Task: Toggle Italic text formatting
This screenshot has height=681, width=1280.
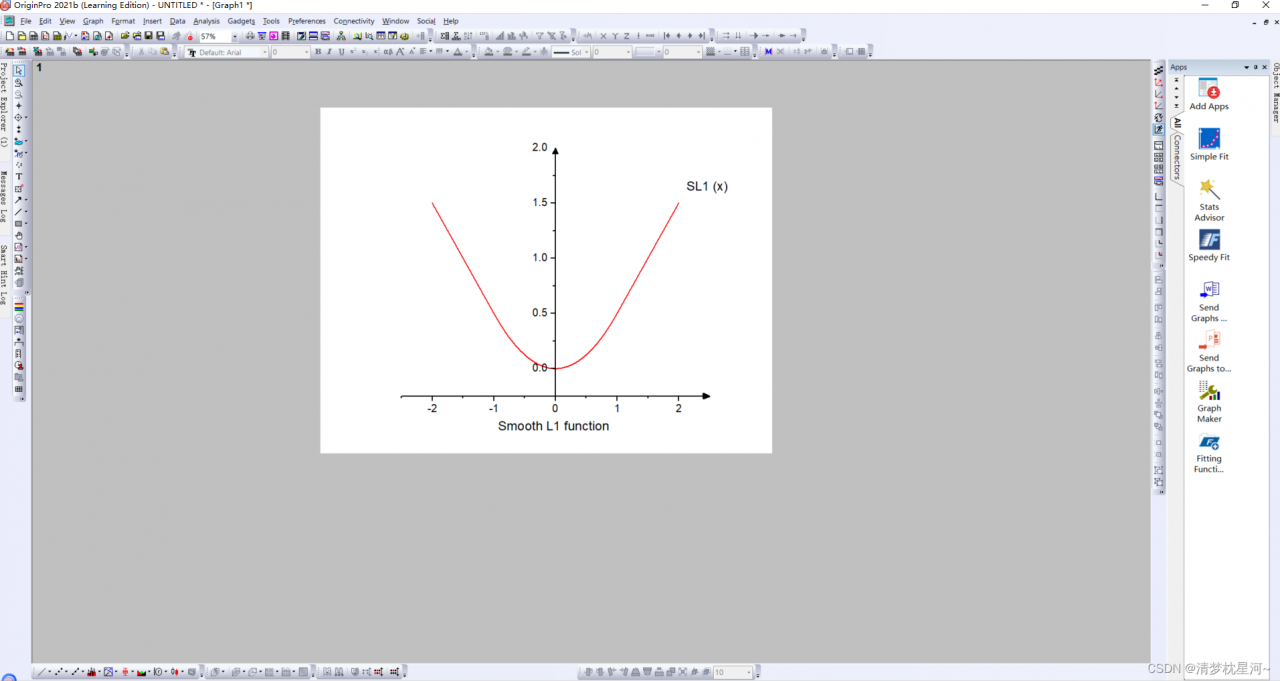Action: [329, 52]
